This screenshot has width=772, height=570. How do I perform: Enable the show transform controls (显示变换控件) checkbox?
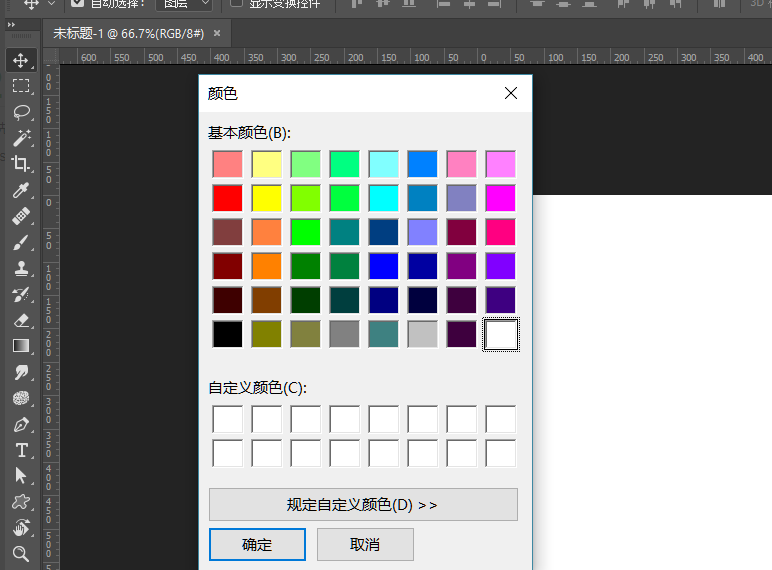[237, 3]
